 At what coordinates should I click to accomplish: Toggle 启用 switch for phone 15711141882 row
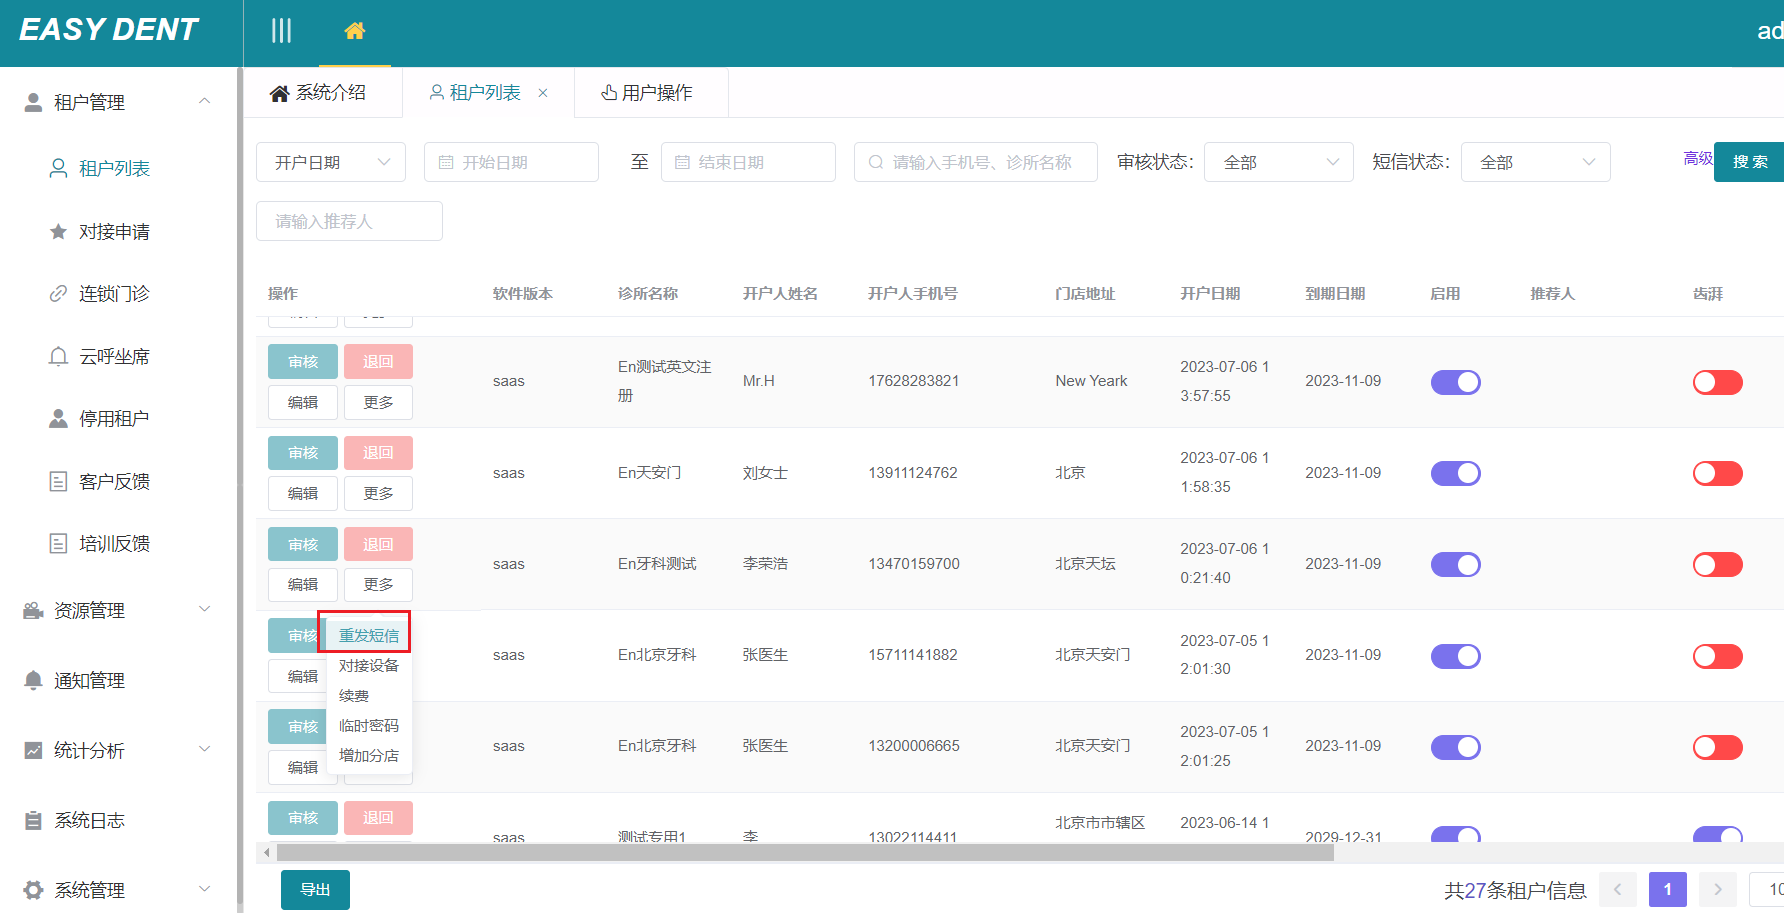(1455, 656)
